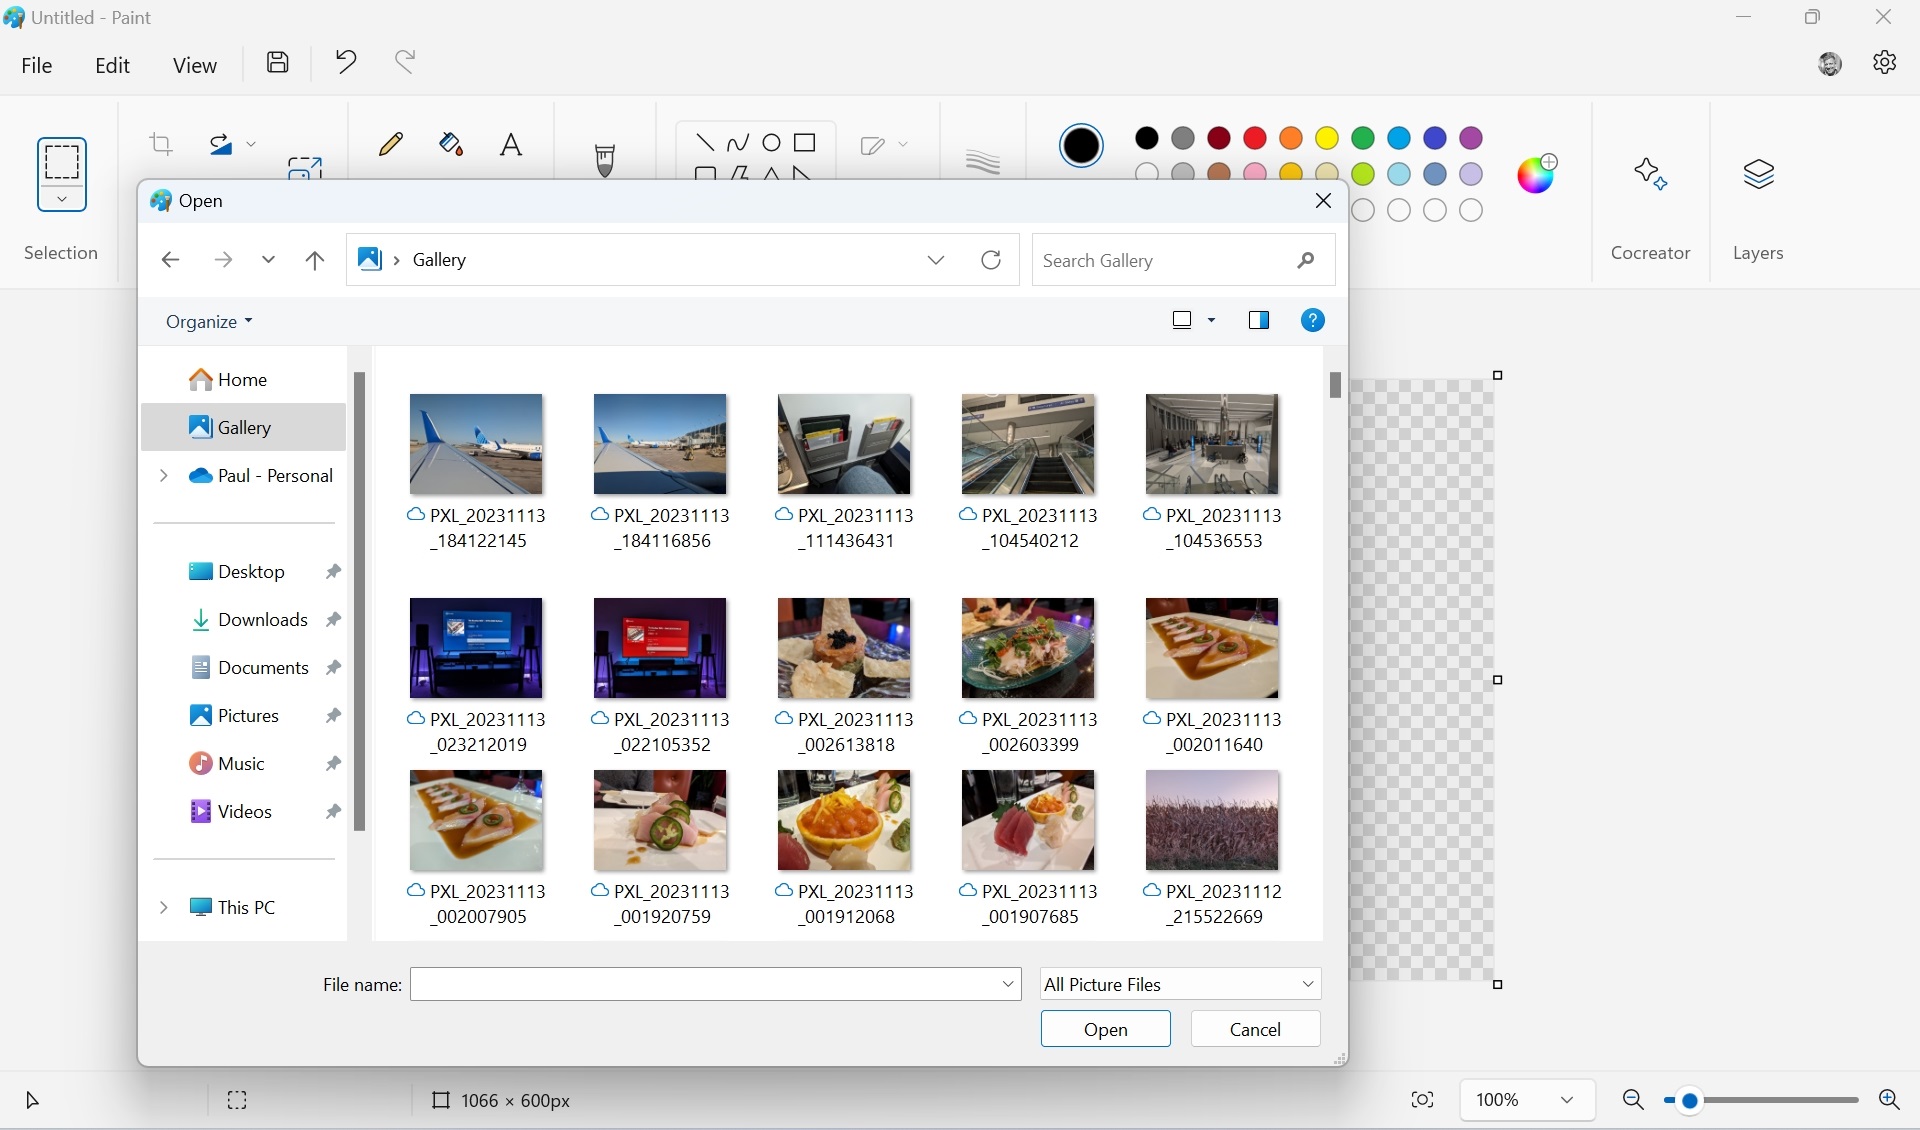
Task: Click the fit to window icon
Action: pos(1422,1100)
